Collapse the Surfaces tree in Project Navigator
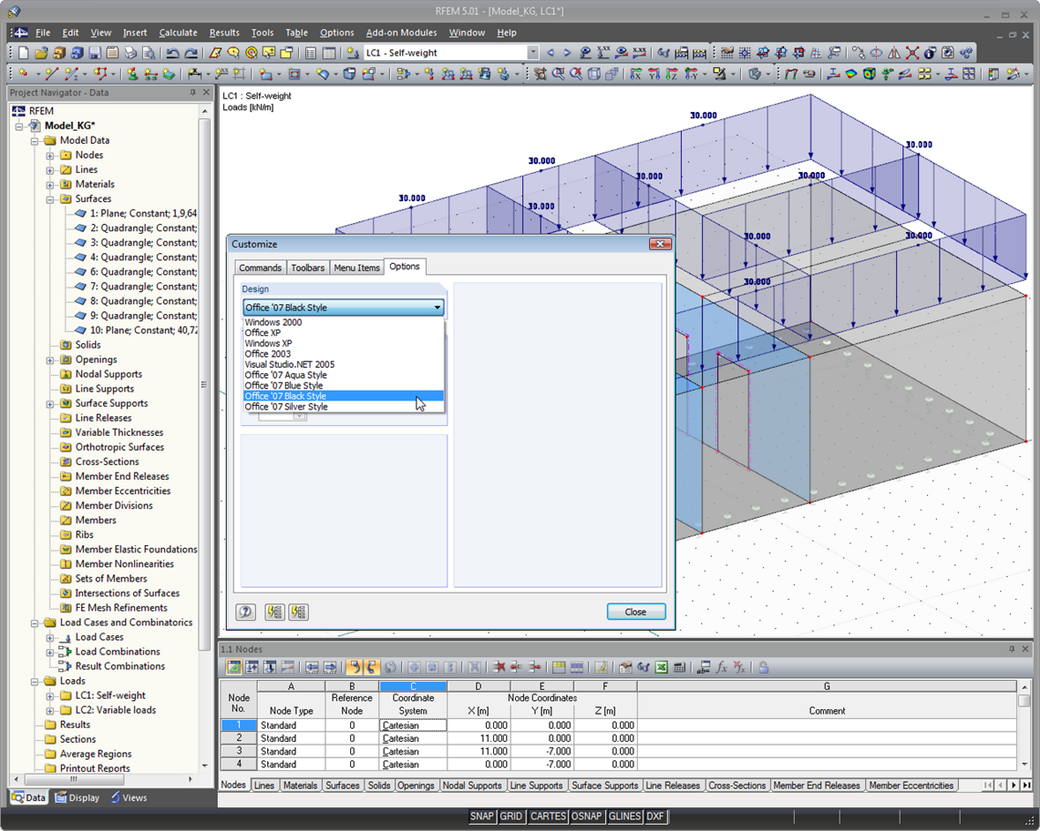 pos(50,199)
